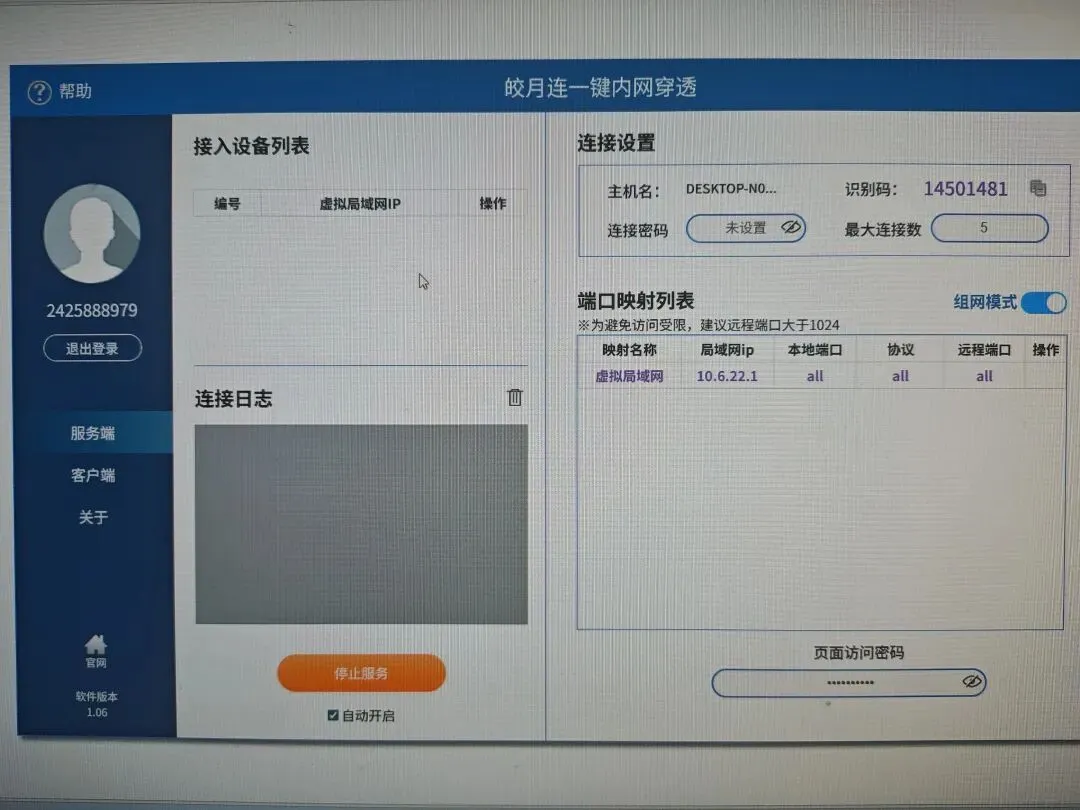Click account number 2425888979
Screen dimensions: 1080x810
tap(92, 311)
